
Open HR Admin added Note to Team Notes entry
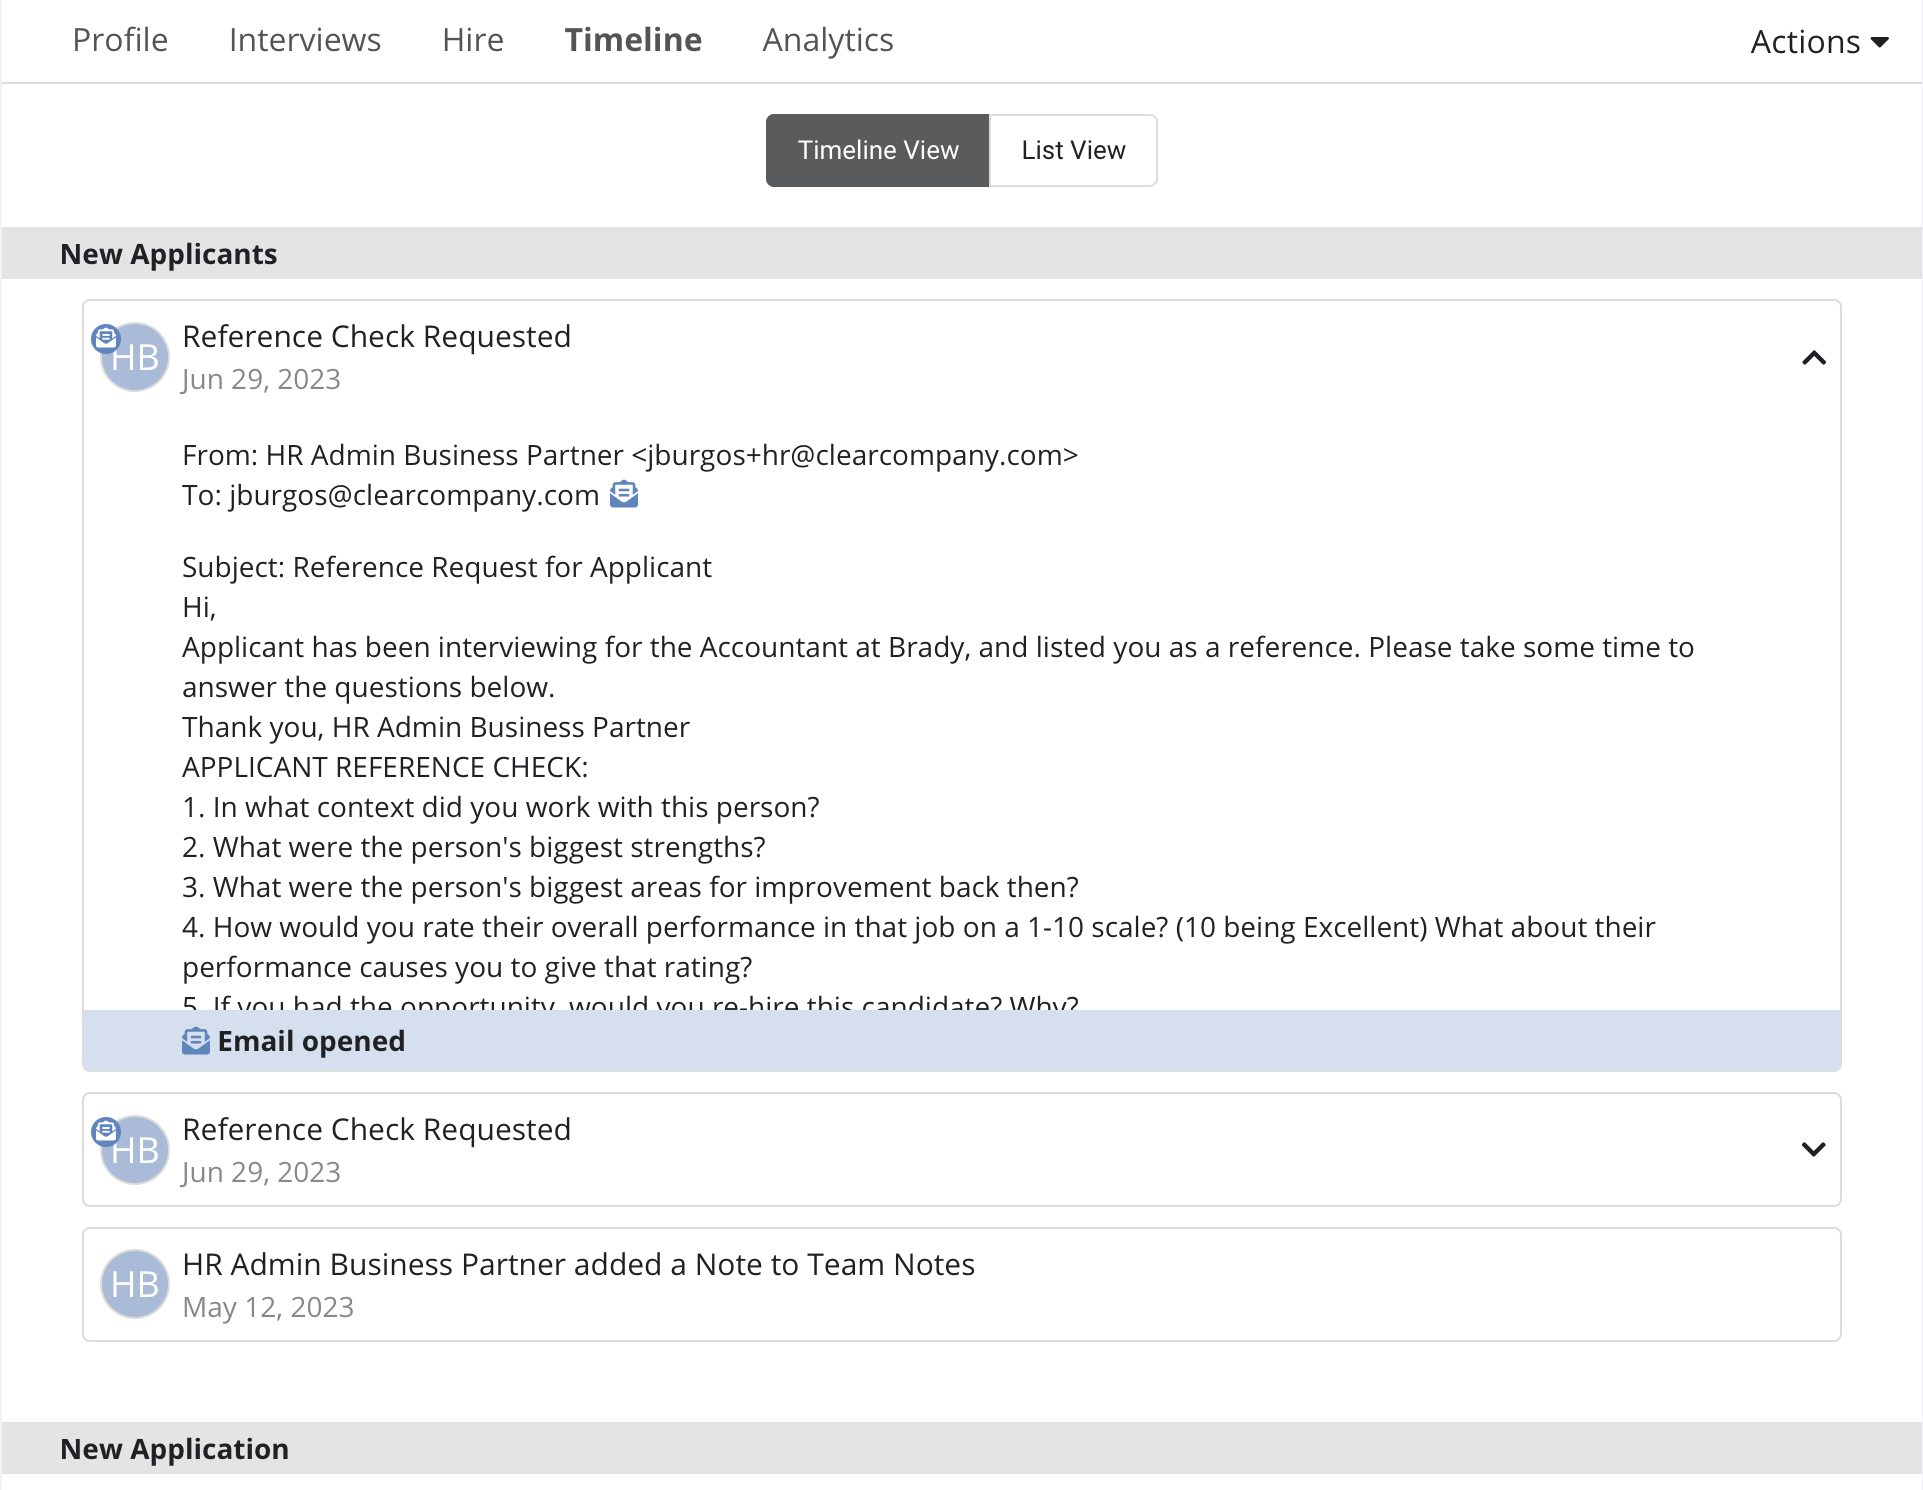961,1284
